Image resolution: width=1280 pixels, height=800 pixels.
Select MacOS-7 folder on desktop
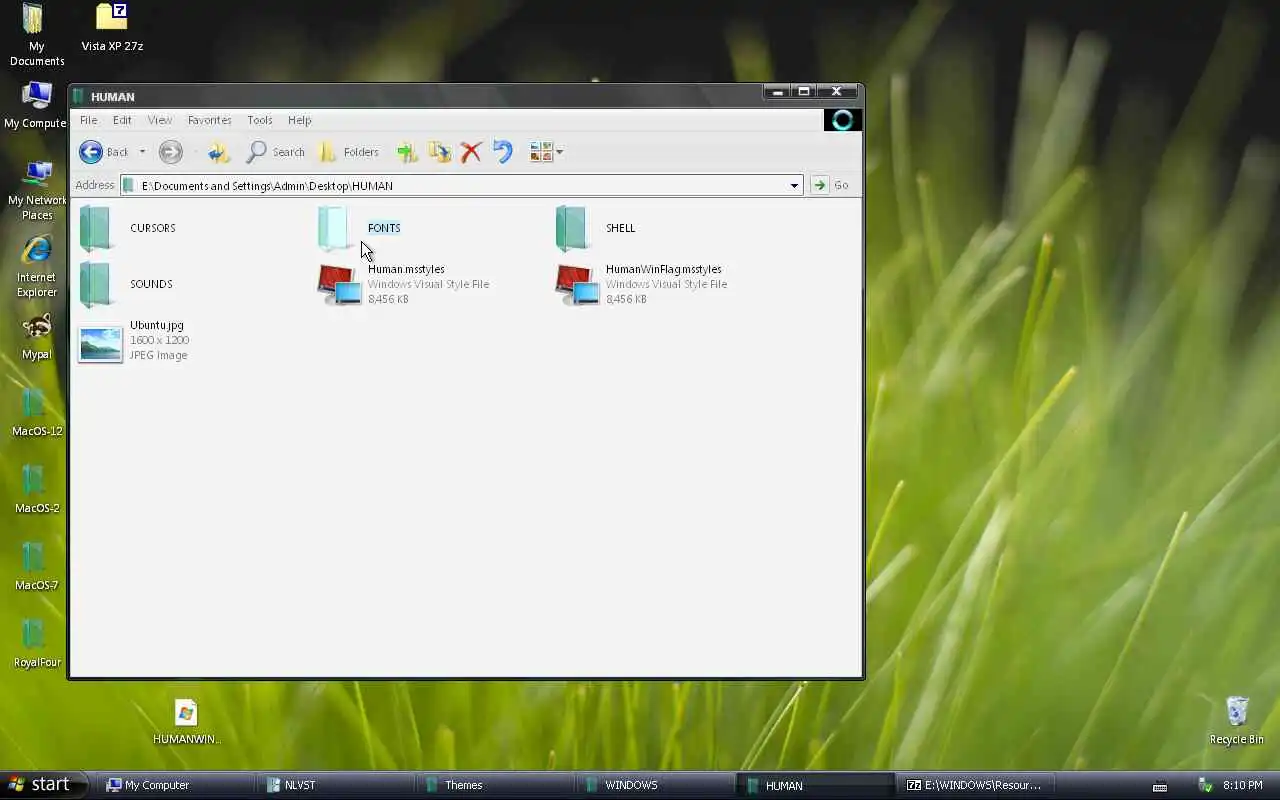tap(37, 567)
